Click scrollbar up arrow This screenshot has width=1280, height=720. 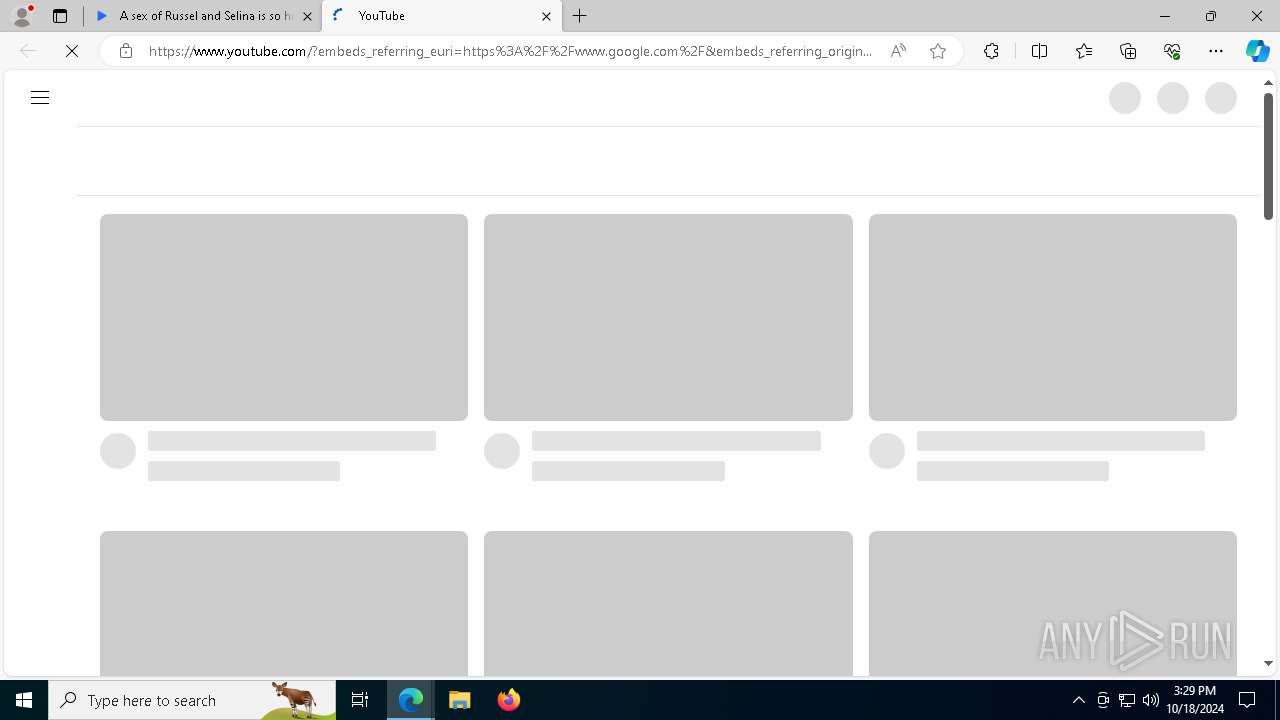tap(1268, 83)
